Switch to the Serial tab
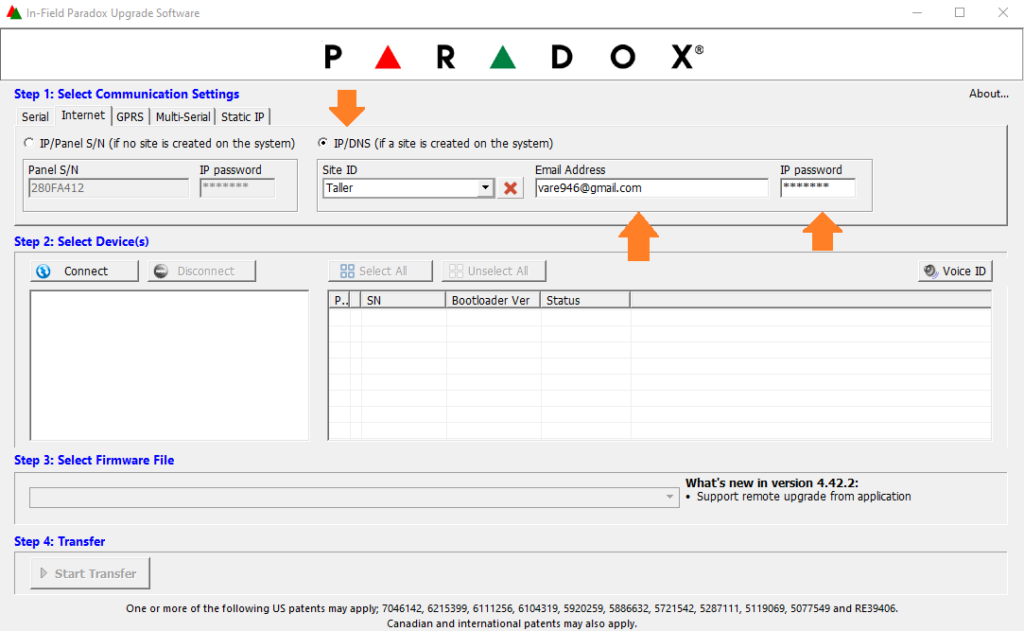 [35, 117]
